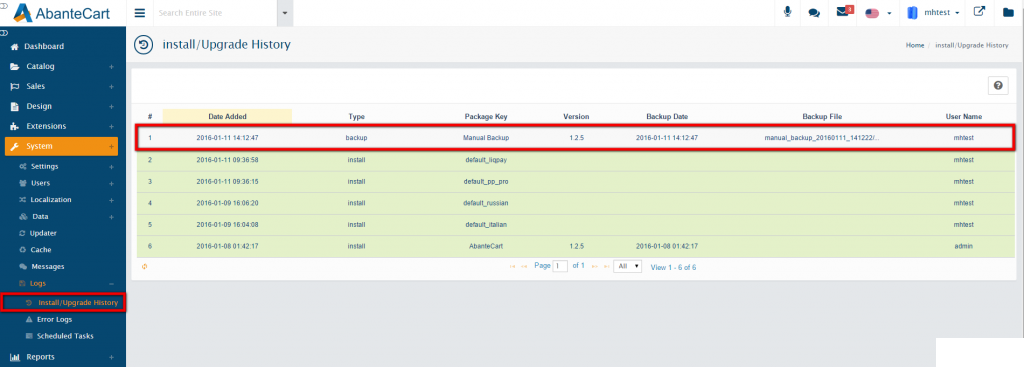Click the history icon beside page title
This screenshot has width=1024, height=367.
pos(143,45)
